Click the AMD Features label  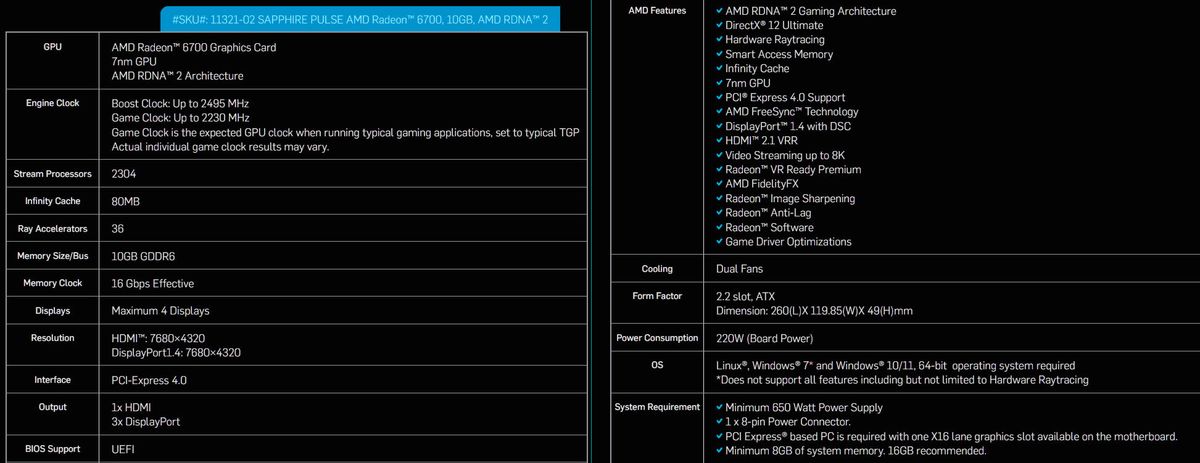tap(657, 11)
